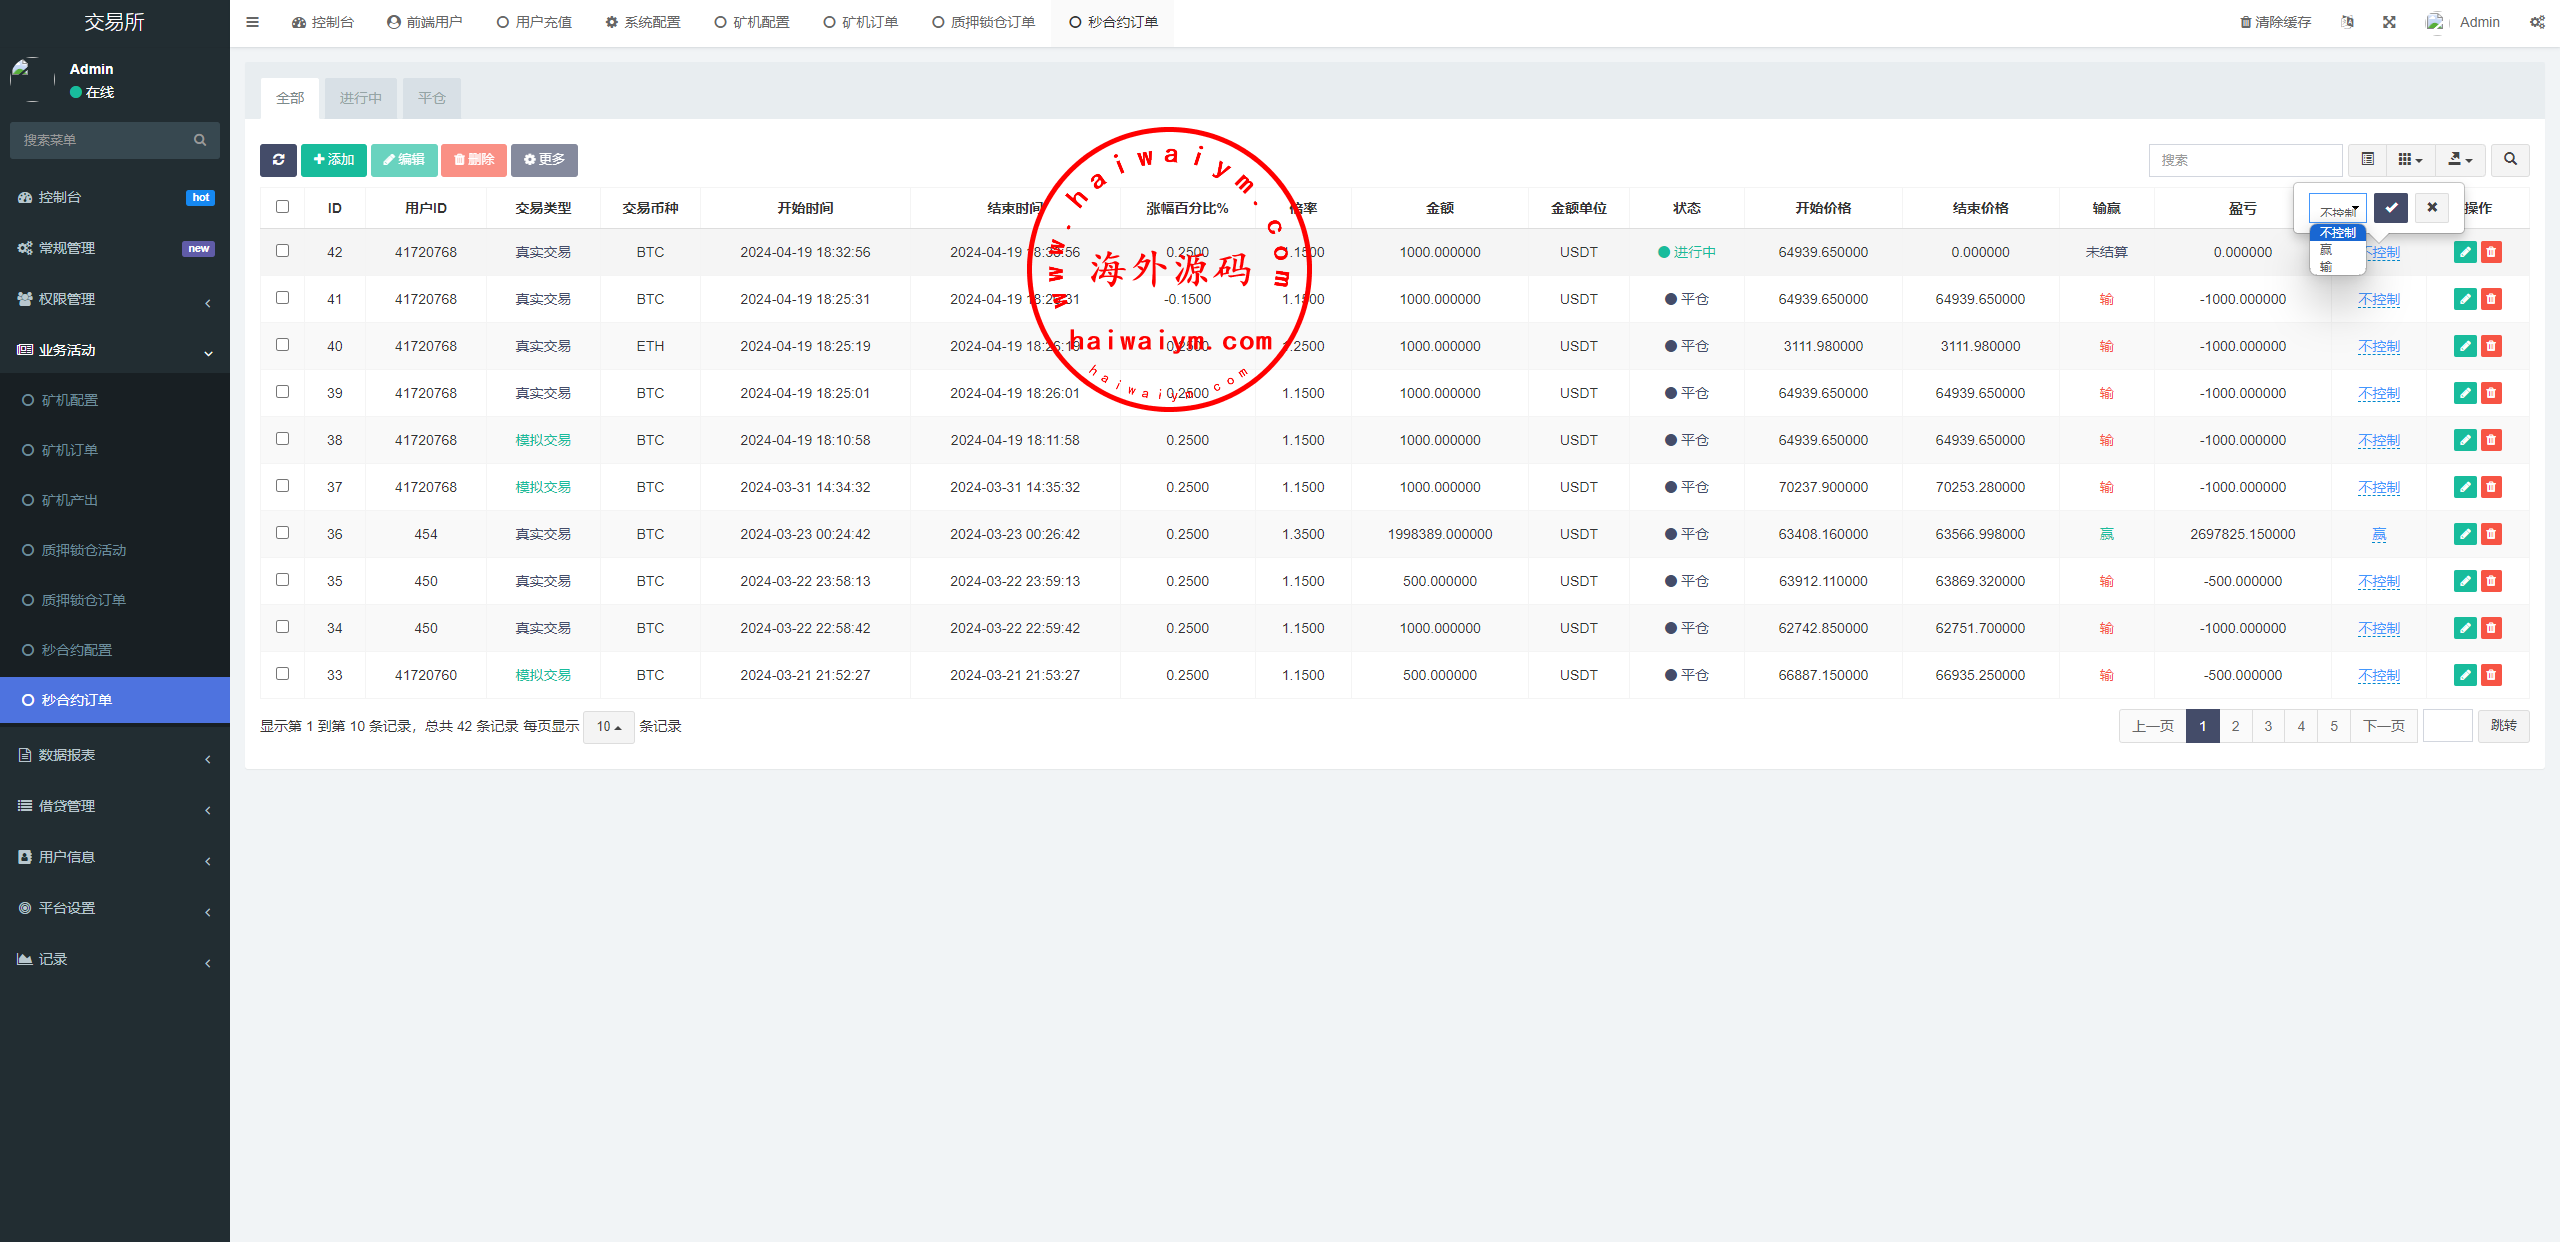Go to pagination page 3
The width and height of the screenshot is (2560, 1242).
(2268, 726)
